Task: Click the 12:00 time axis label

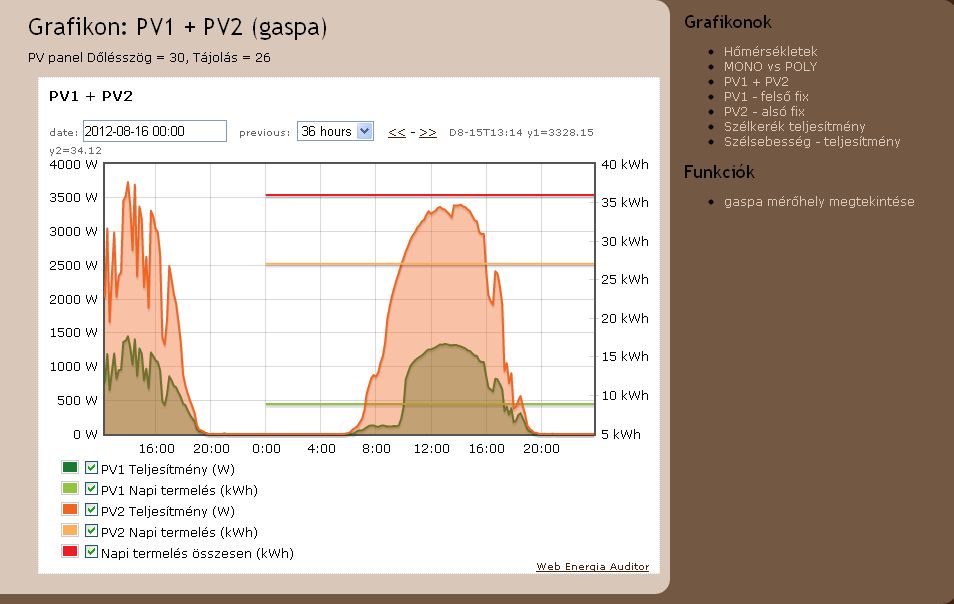Action: (431, 449)
